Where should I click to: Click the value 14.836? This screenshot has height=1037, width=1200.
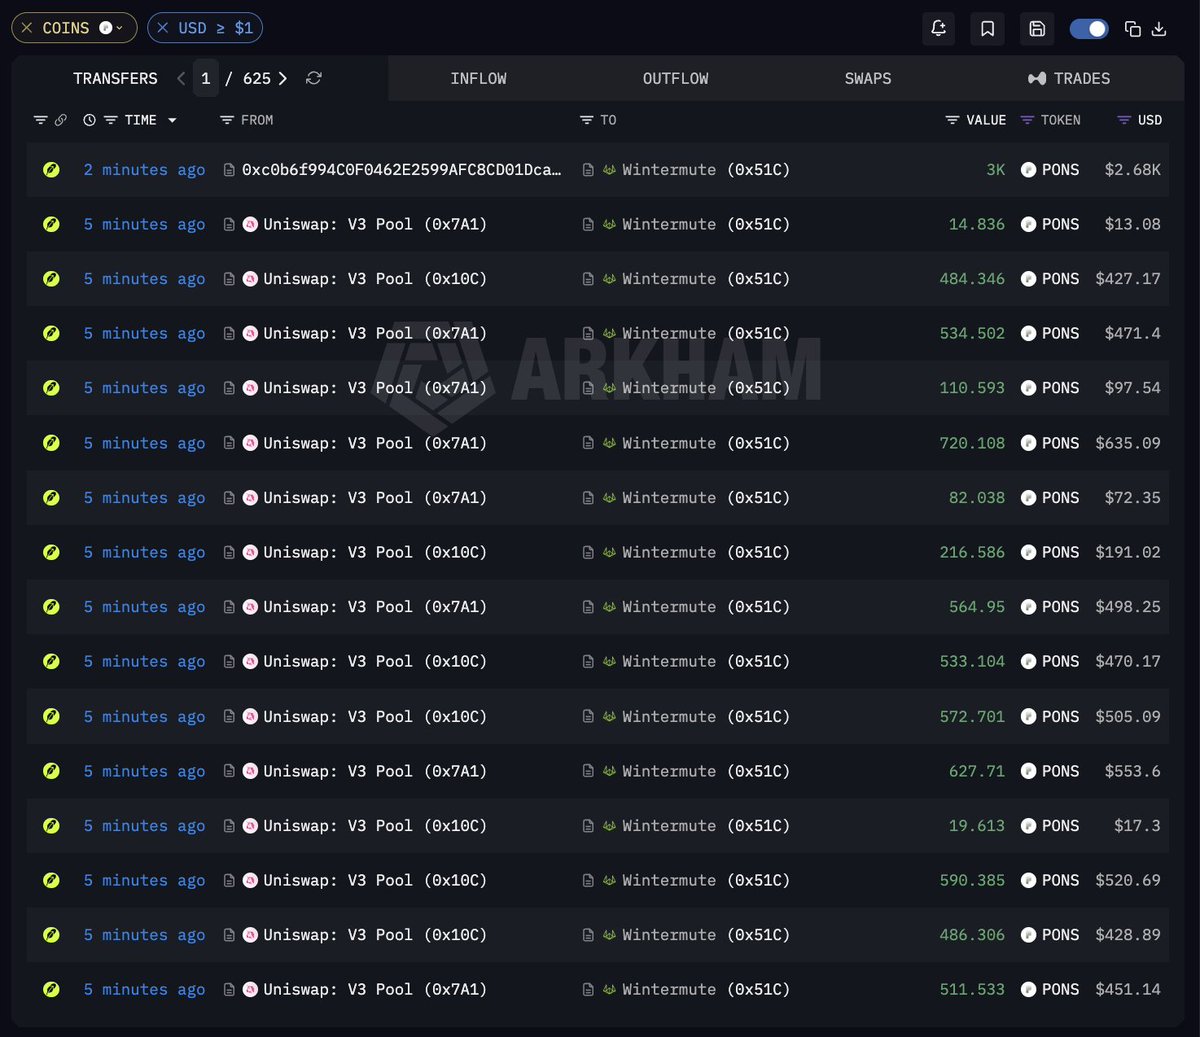[977, 224]
